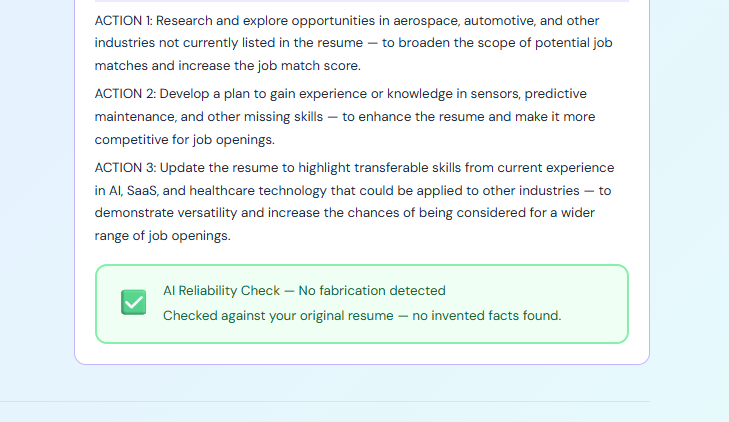Image resolution: width=729 pixels, height=422 pixels.
Task: Click 'job match score' phrase in Action 1
Action: [311, 66]
